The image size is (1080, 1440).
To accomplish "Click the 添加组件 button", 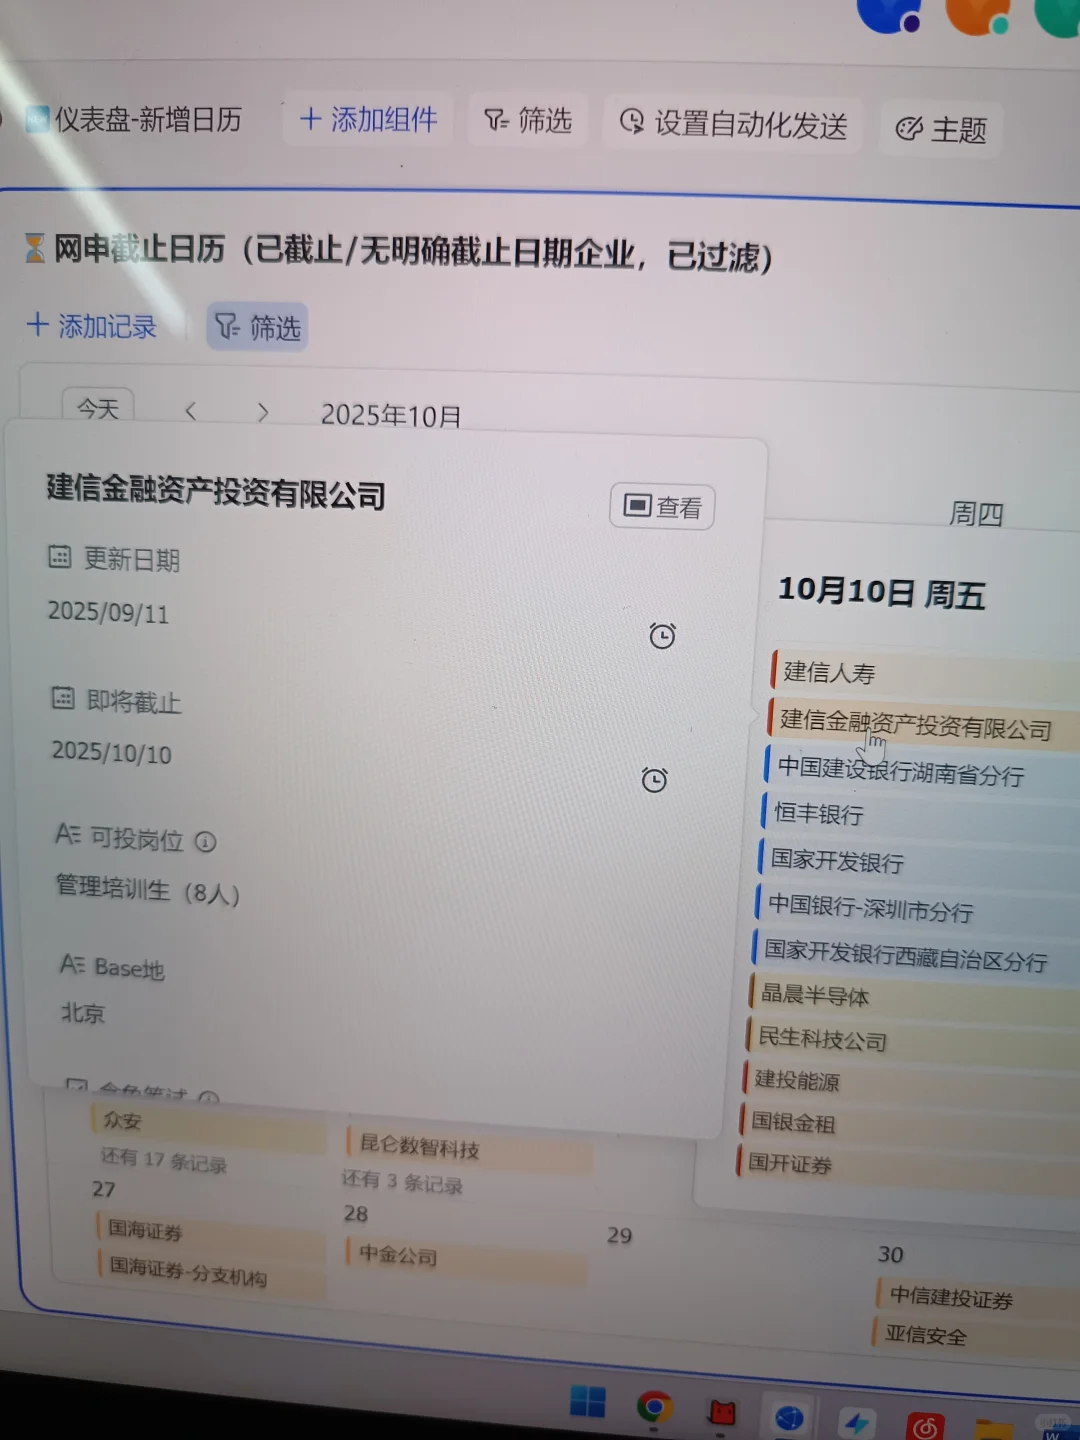I will tap(368, 120).
